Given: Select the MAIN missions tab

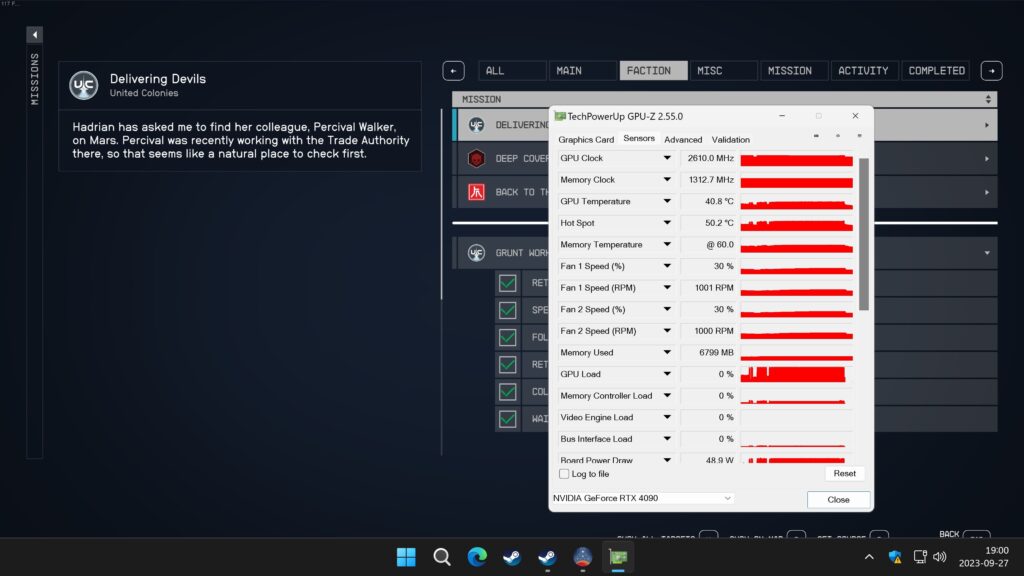Looking at the screenshot, I should coord(583,71).
